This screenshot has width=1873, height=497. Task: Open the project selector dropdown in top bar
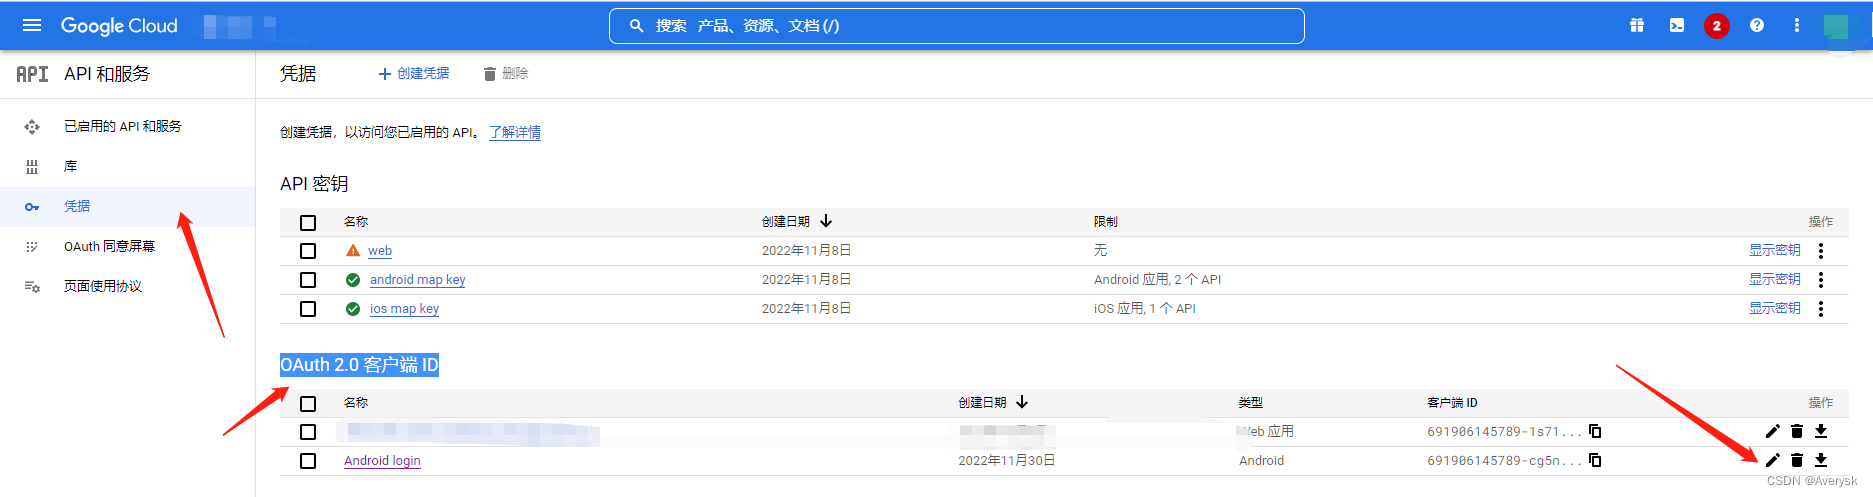pos(241,26)
